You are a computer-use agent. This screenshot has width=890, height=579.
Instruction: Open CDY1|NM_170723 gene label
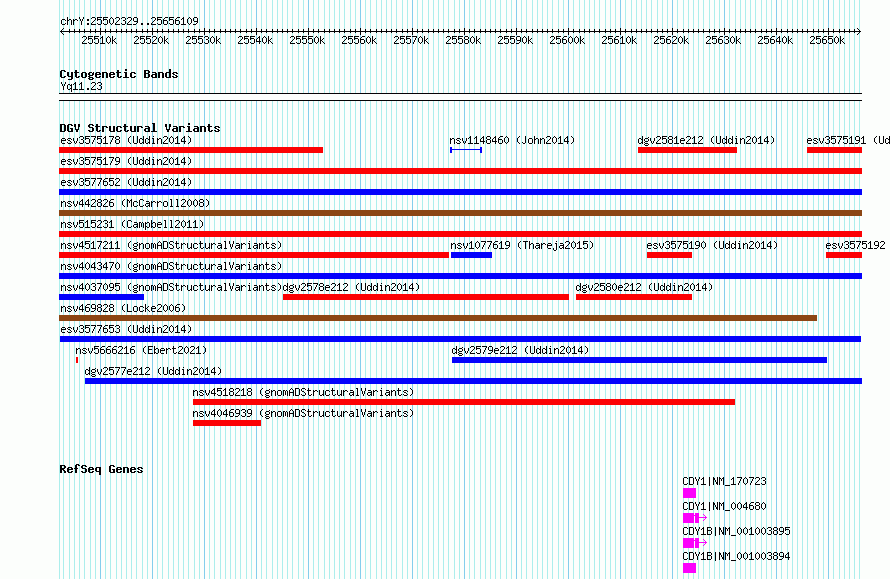(x=724, y=481)
